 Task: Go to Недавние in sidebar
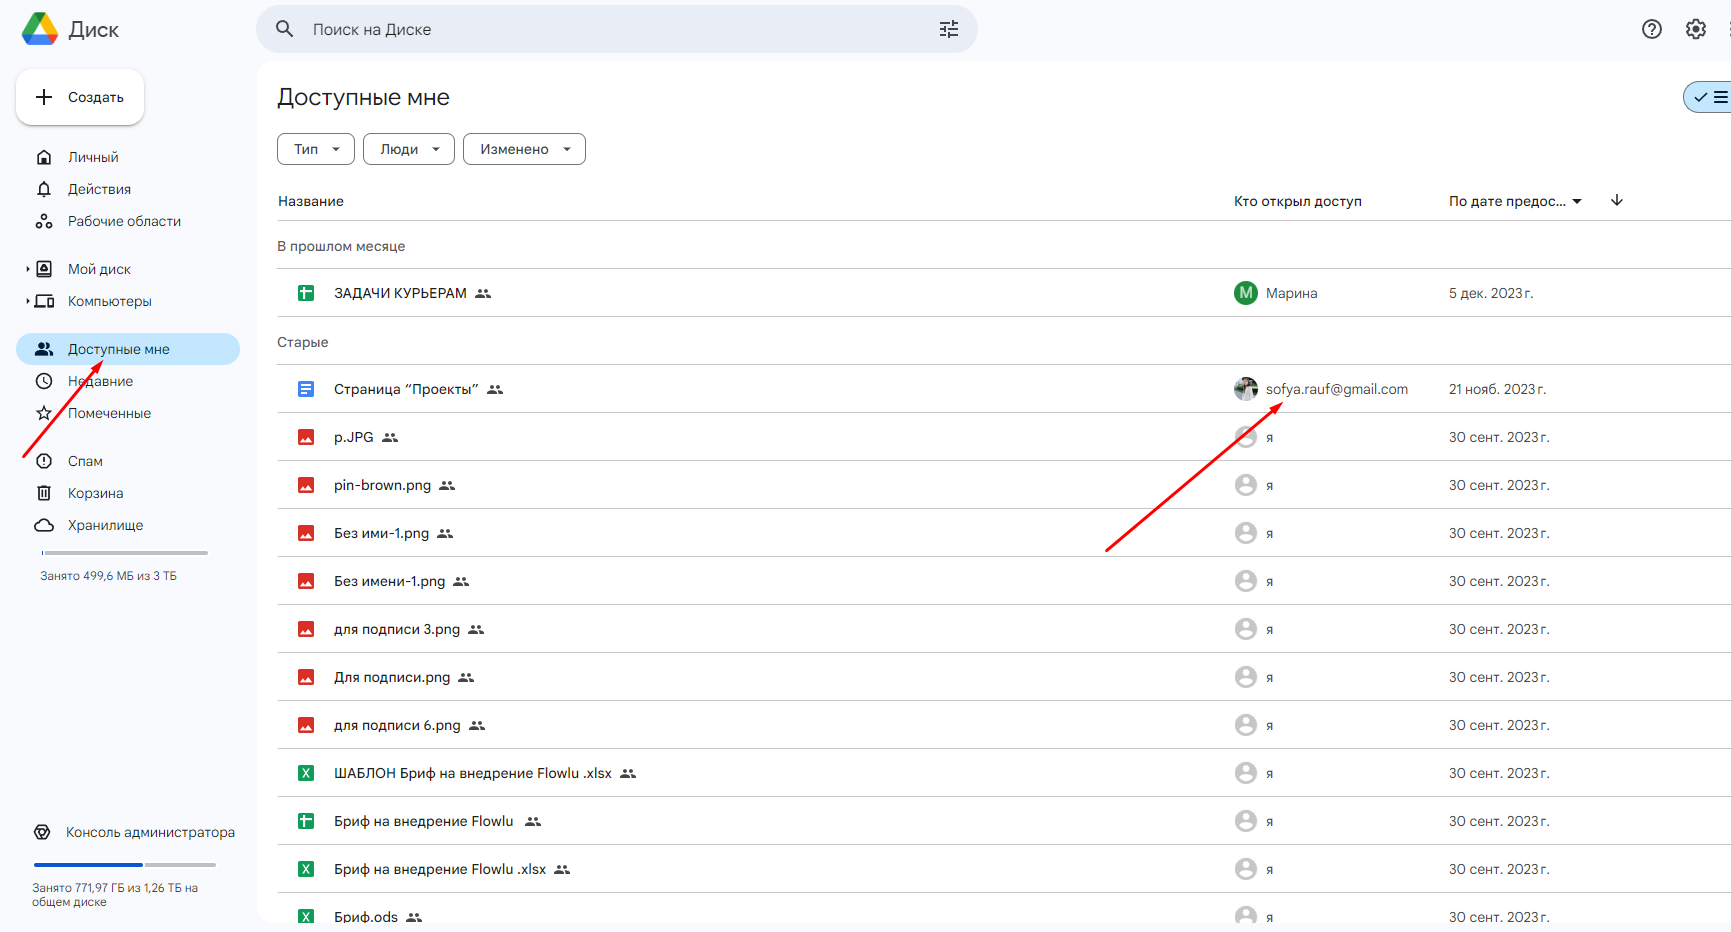pos(100,381)
